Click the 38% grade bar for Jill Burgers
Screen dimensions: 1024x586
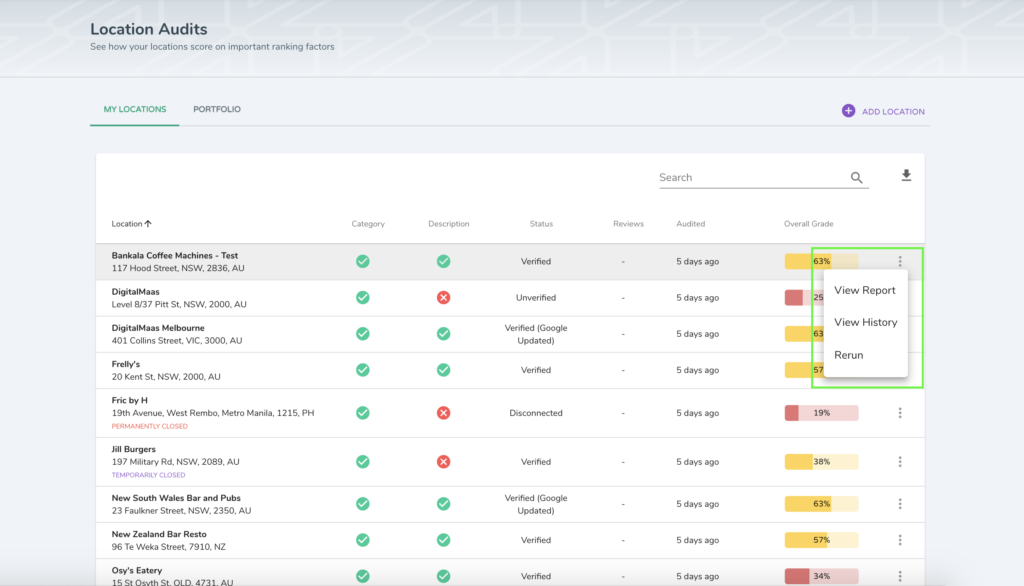point(822,462)
